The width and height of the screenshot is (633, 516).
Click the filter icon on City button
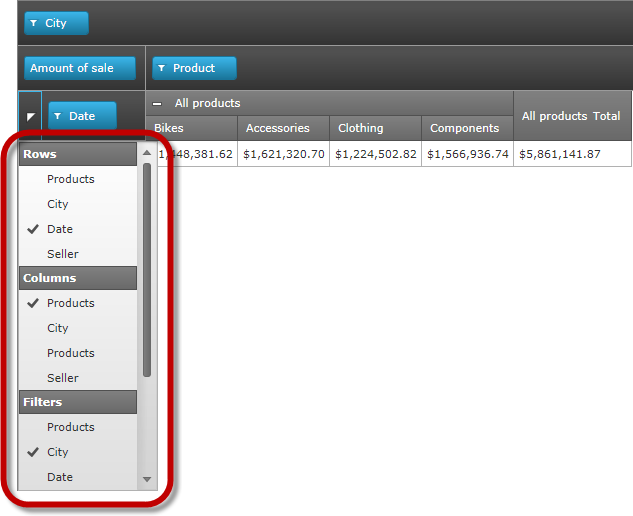click(34, 24)
